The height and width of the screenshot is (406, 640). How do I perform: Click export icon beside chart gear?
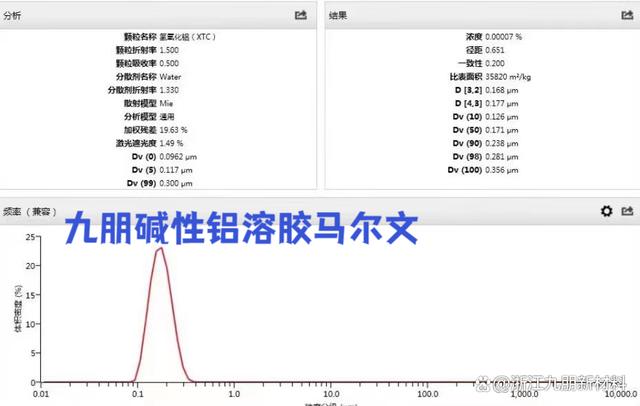(627, 211)
